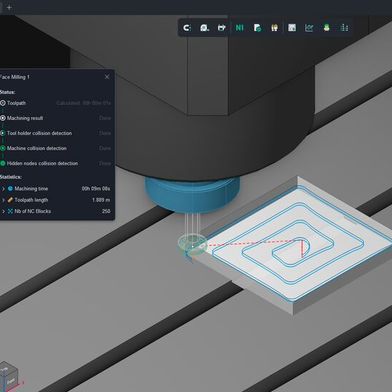Viewport: 392px width, 392px height.
Task: Click the Machining result status icon
Action: click(x=3, y=118)
